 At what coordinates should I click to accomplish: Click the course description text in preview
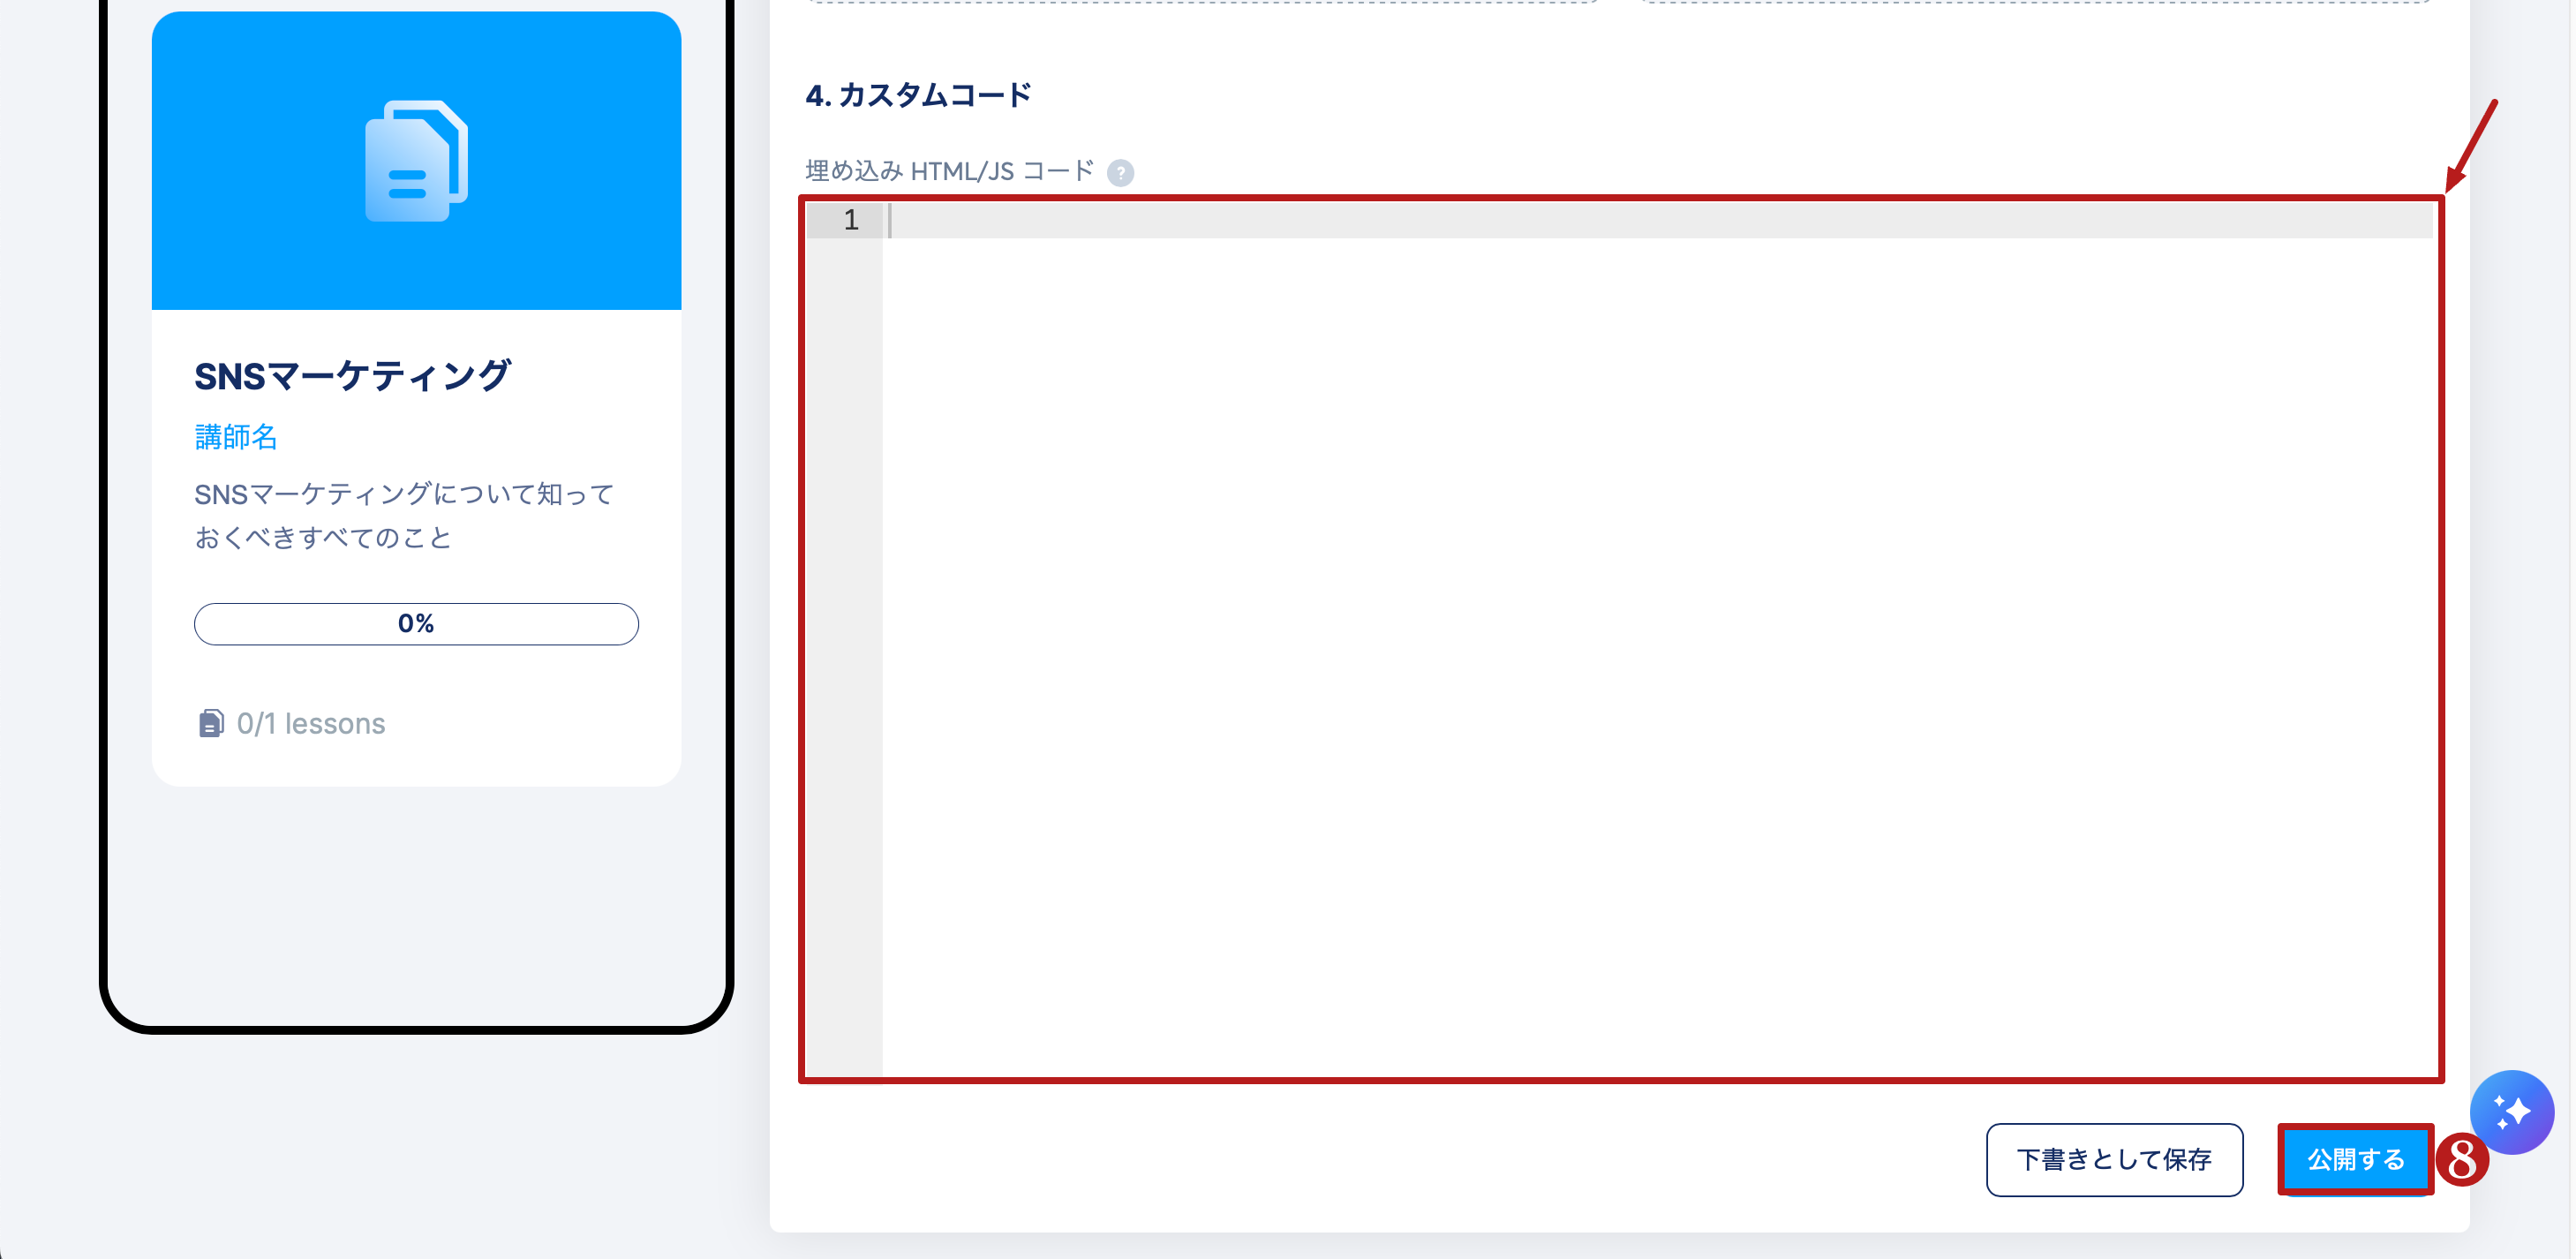pos(404,515)
